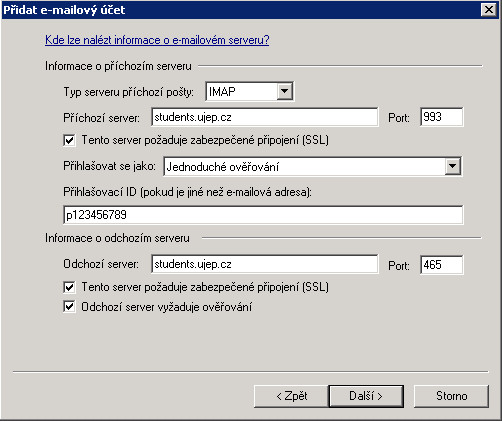502x422 pixels.
Task: Go back with the Zpět button
Action: (x=291, y=396)
